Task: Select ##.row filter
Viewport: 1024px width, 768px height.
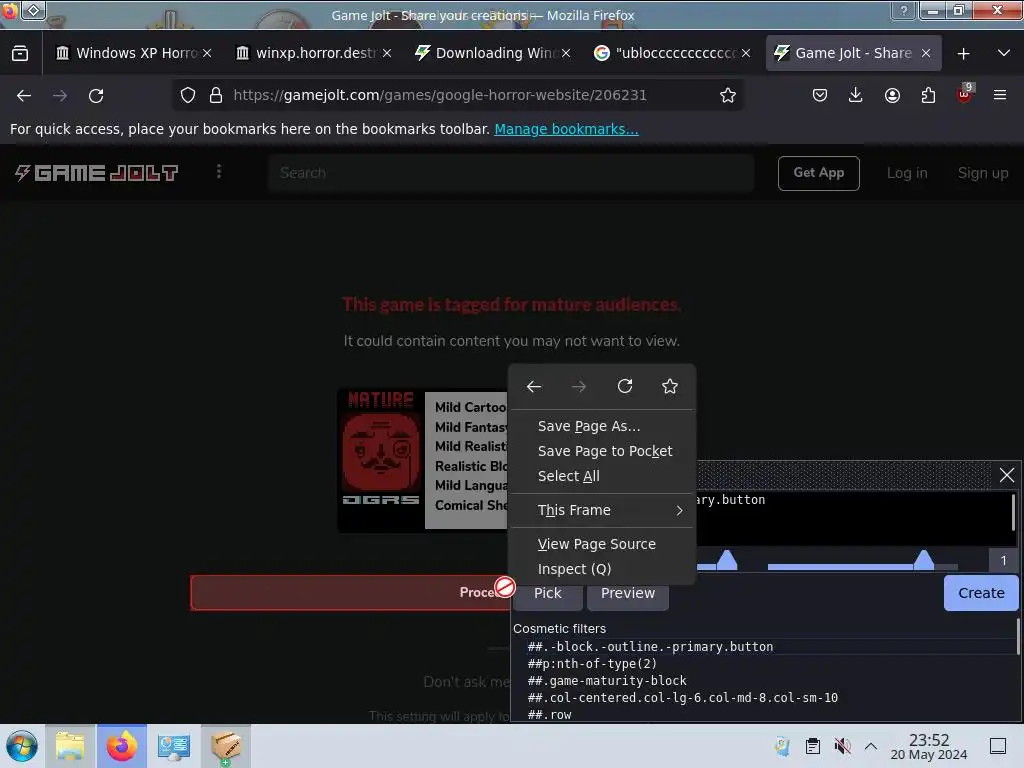Action: tap(549, 714)
